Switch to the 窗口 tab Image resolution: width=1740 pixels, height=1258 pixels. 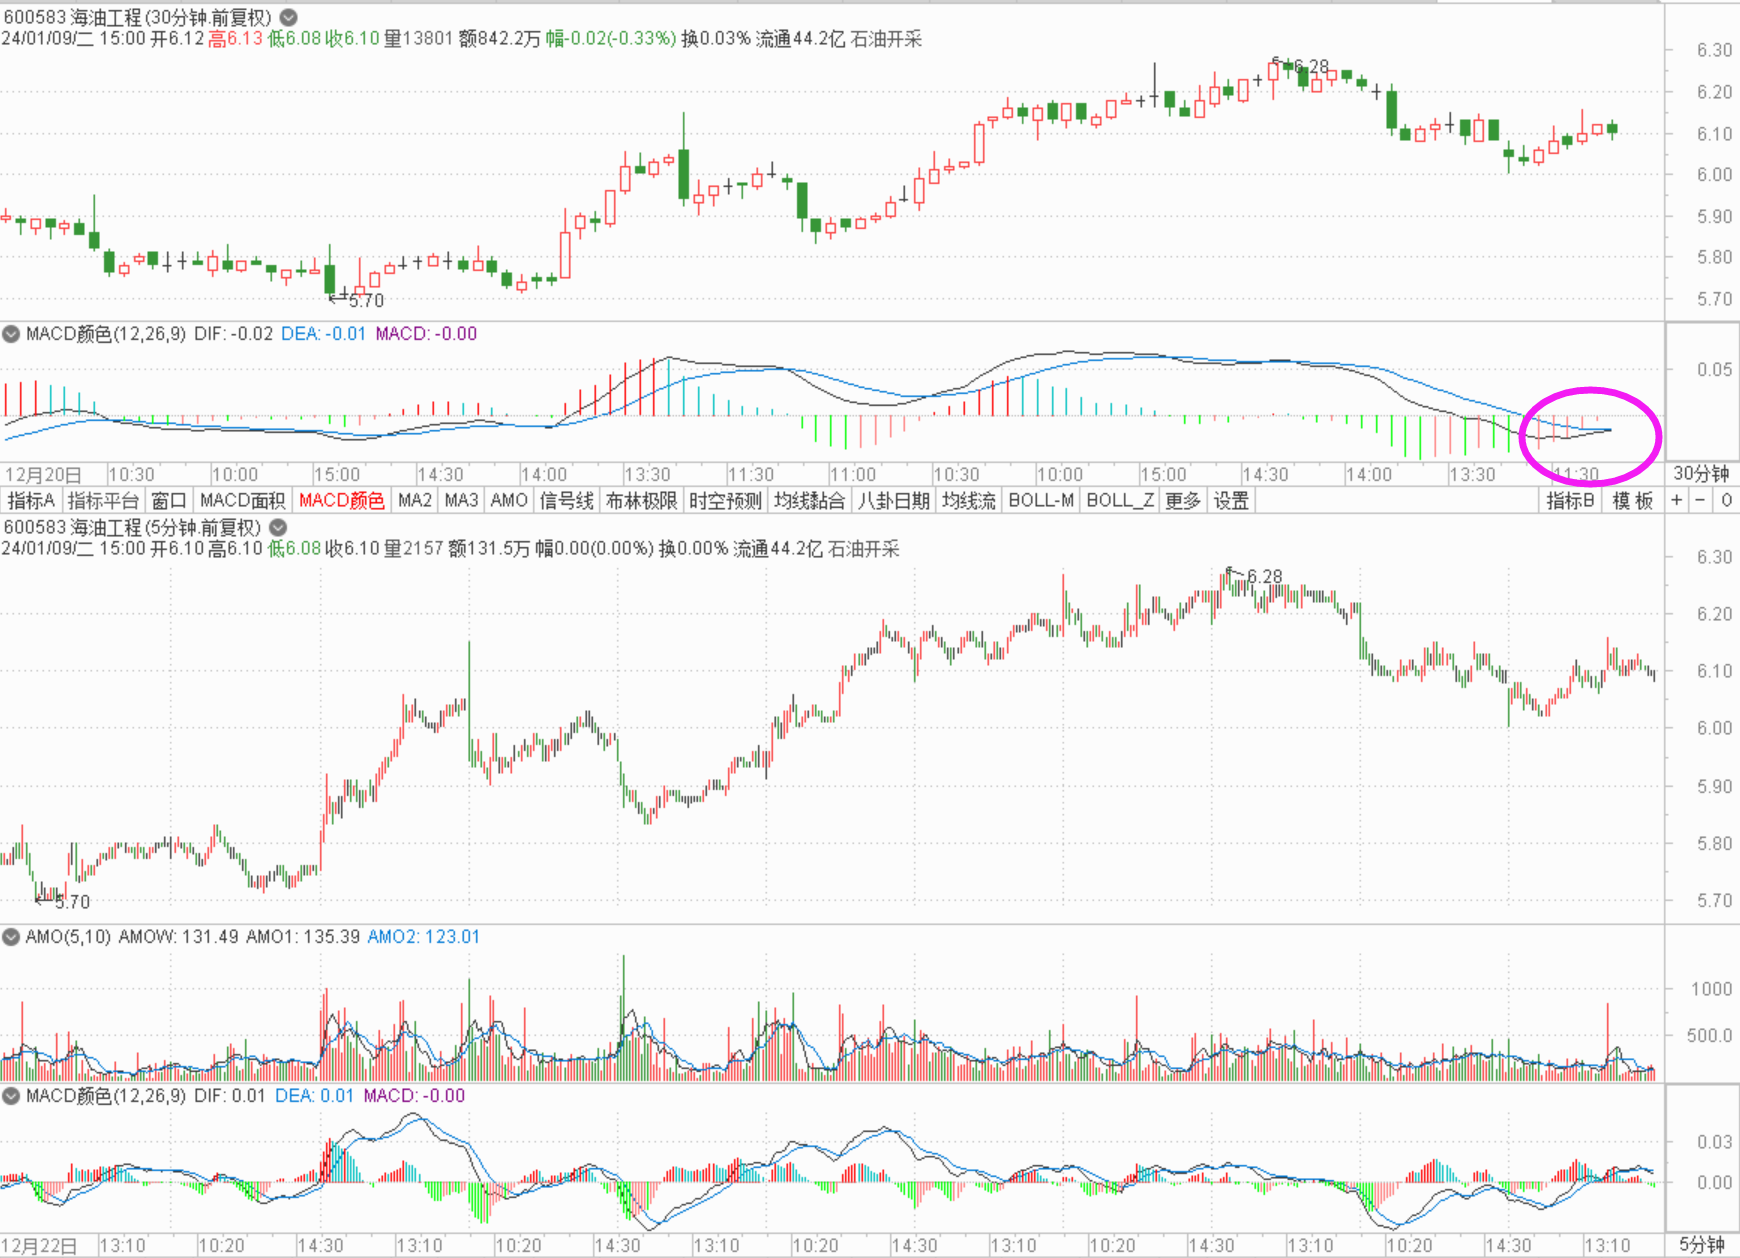pyautogui.click(x=169, y=501)
